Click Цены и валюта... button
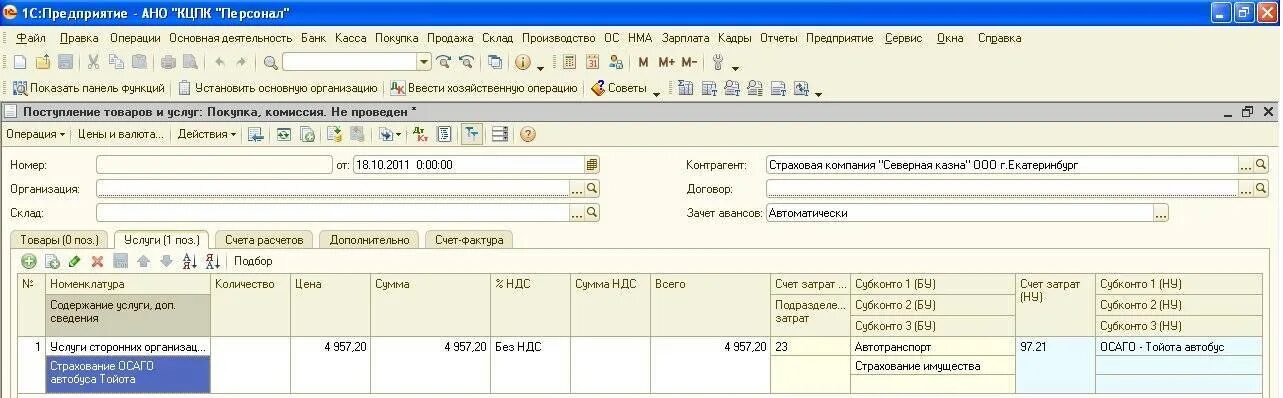 coord(121,134)
